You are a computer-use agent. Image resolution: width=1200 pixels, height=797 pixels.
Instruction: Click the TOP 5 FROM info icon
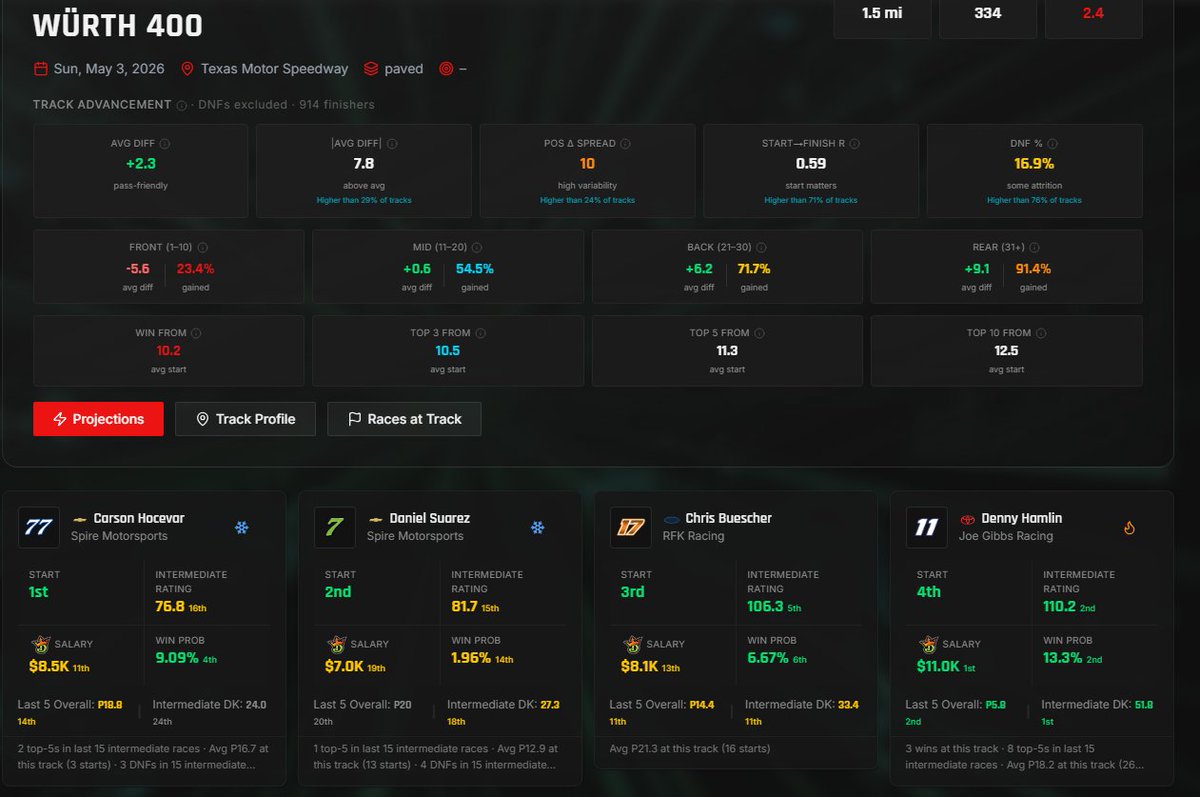click(760, 333)
